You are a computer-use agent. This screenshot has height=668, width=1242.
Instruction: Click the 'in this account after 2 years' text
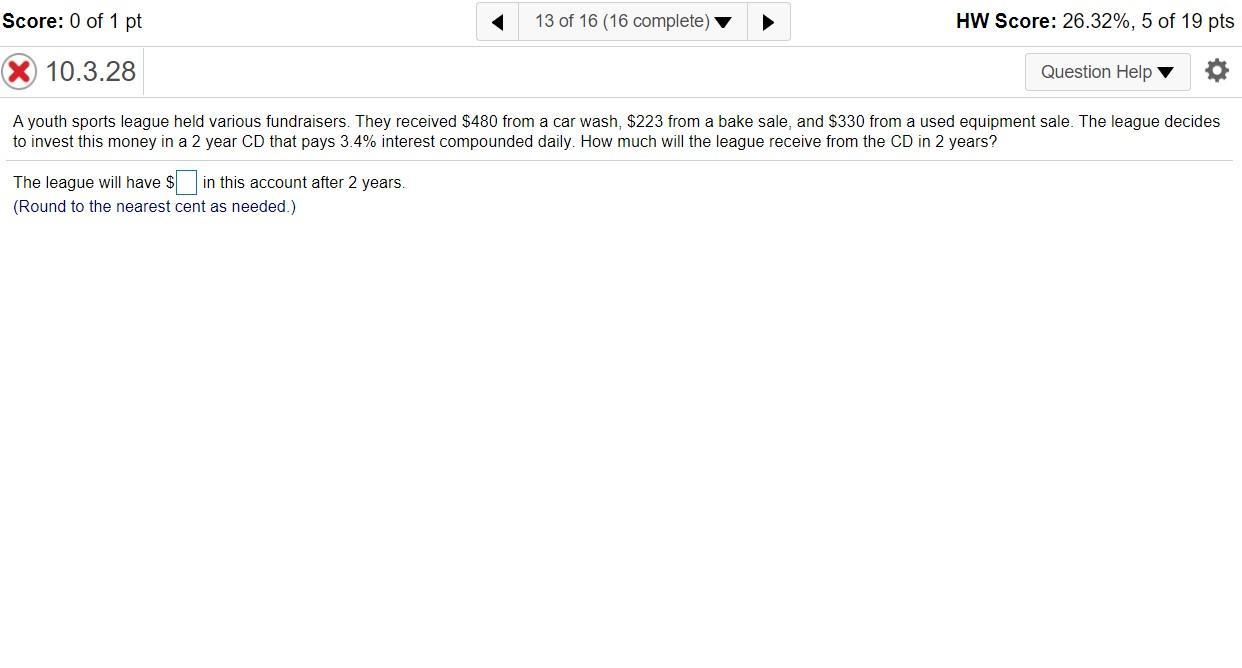(x=303, y=183)
